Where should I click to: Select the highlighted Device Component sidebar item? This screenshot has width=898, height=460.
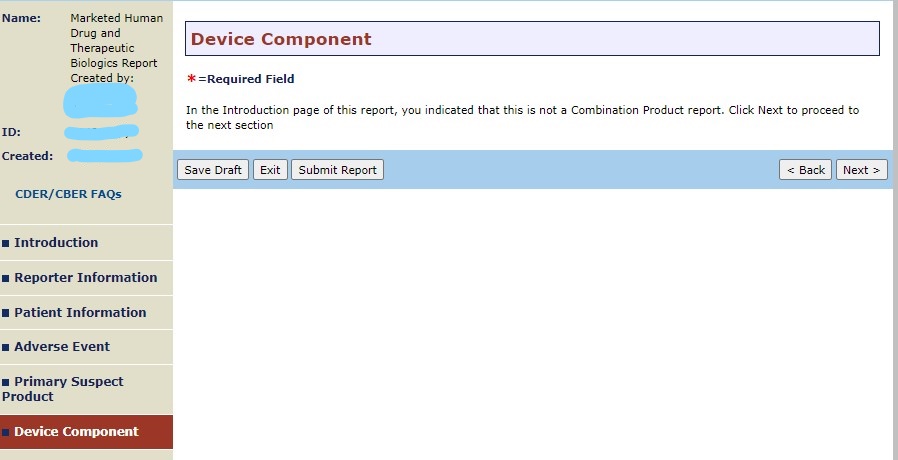coord(76,432)
